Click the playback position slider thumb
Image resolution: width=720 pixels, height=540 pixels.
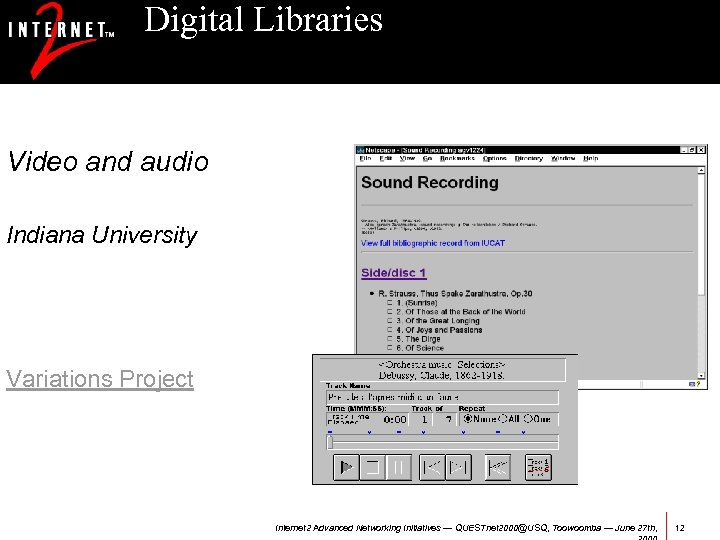pyautogui.click(x=330, y=442)
